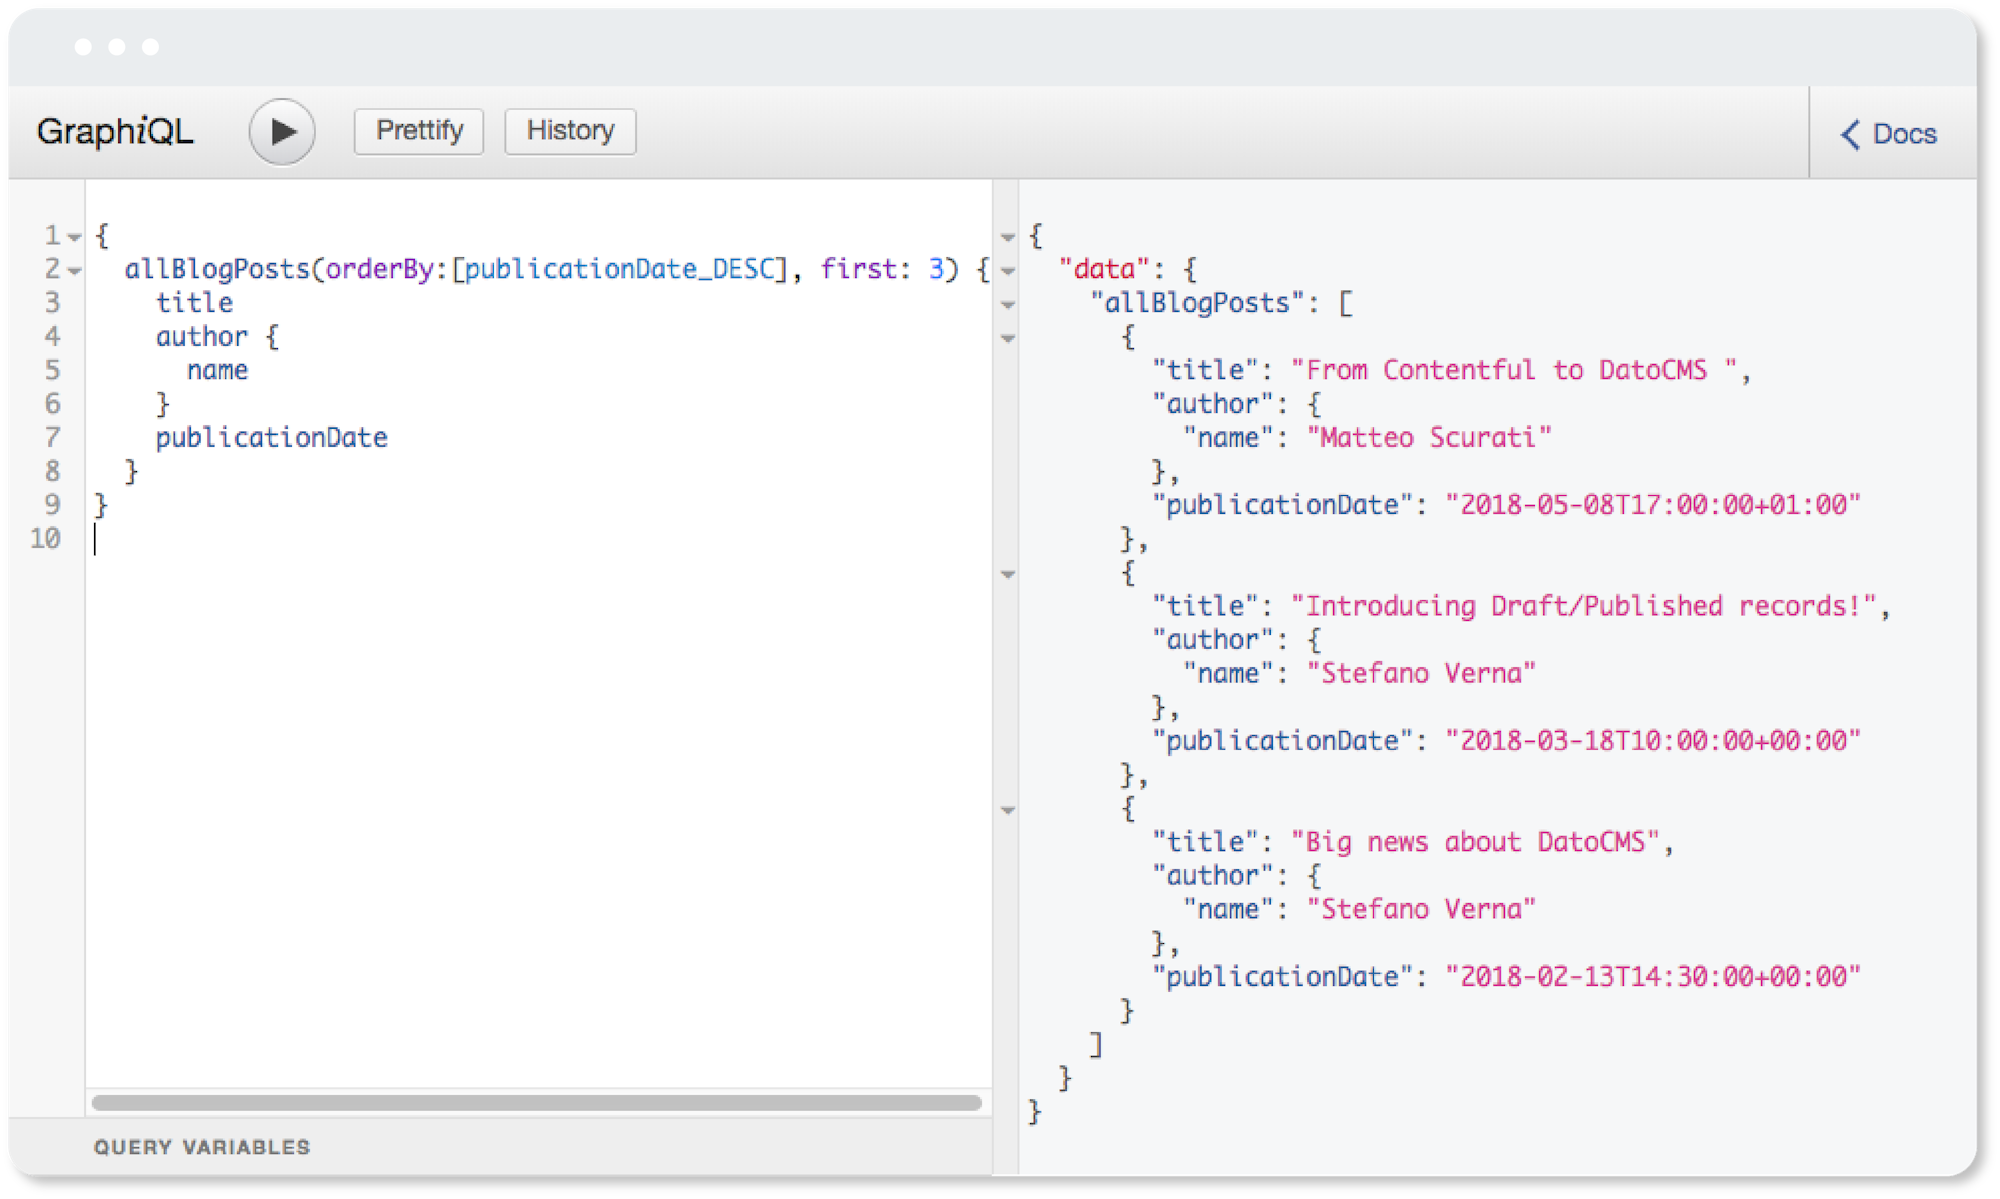The height and width of the screenshot is (1199, 2000).
Task: Place cursor on empty line 10 of the editor
Action: point(300,539)
